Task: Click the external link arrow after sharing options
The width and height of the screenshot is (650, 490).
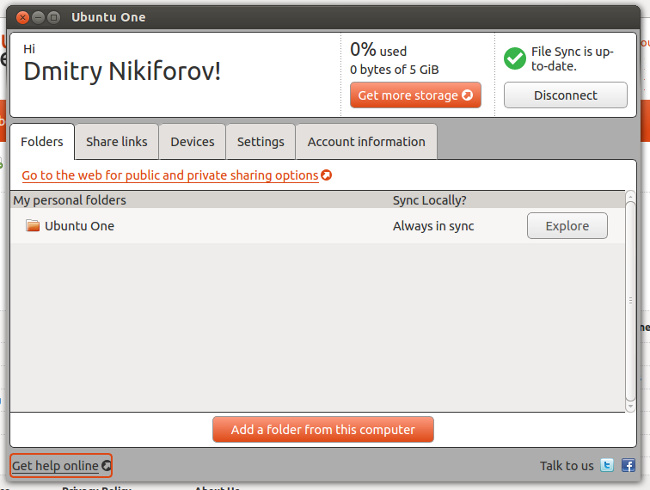Action: [327, 175]
